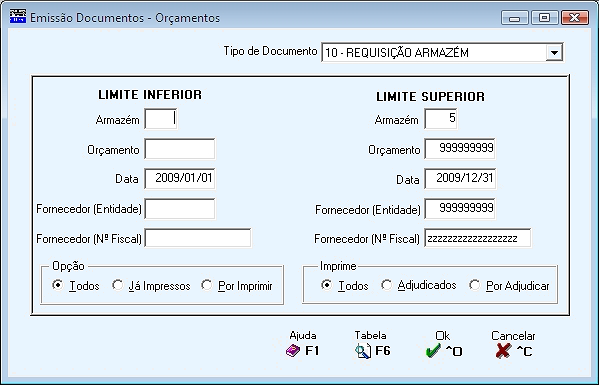Screen dimensions: 599x385
Task: Select Todos in the Imprime group
Action: click(x=327, y=285)
